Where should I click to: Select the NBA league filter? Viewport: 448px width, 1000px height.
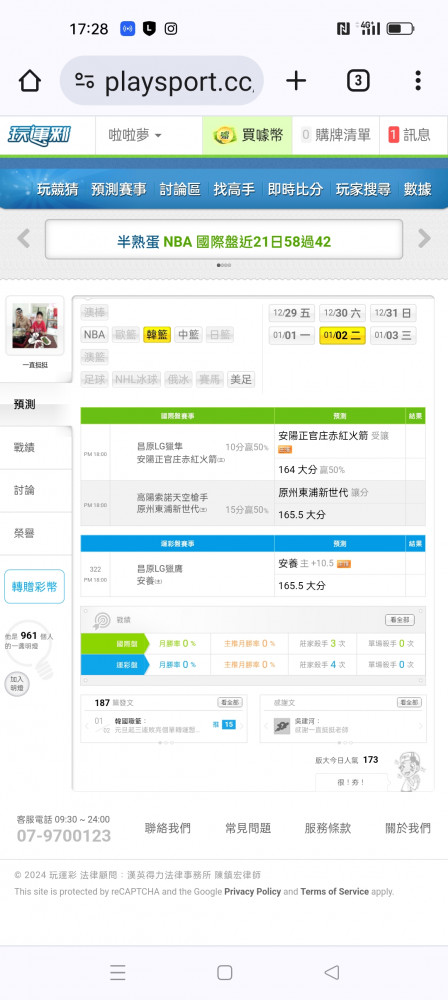[94, 334]
